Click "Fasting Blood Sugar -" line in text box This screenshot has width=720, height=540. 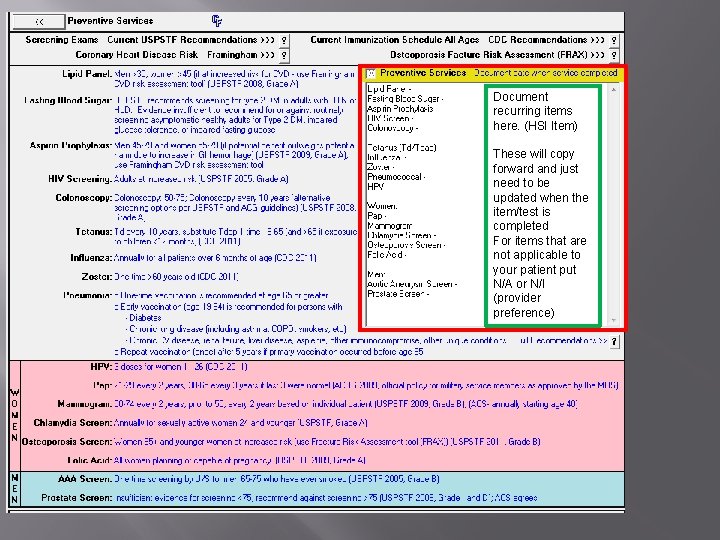405,99
